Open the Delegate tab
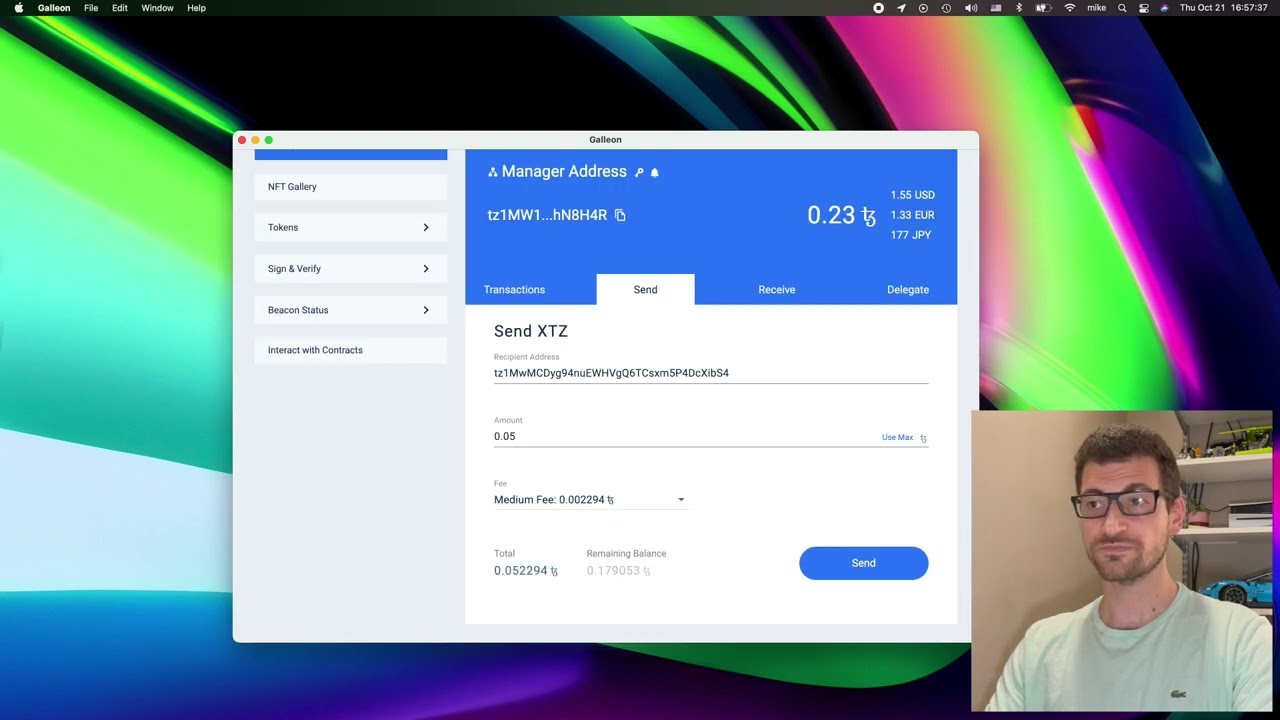This screenshot has width=1280, height=720. point(908,290)
